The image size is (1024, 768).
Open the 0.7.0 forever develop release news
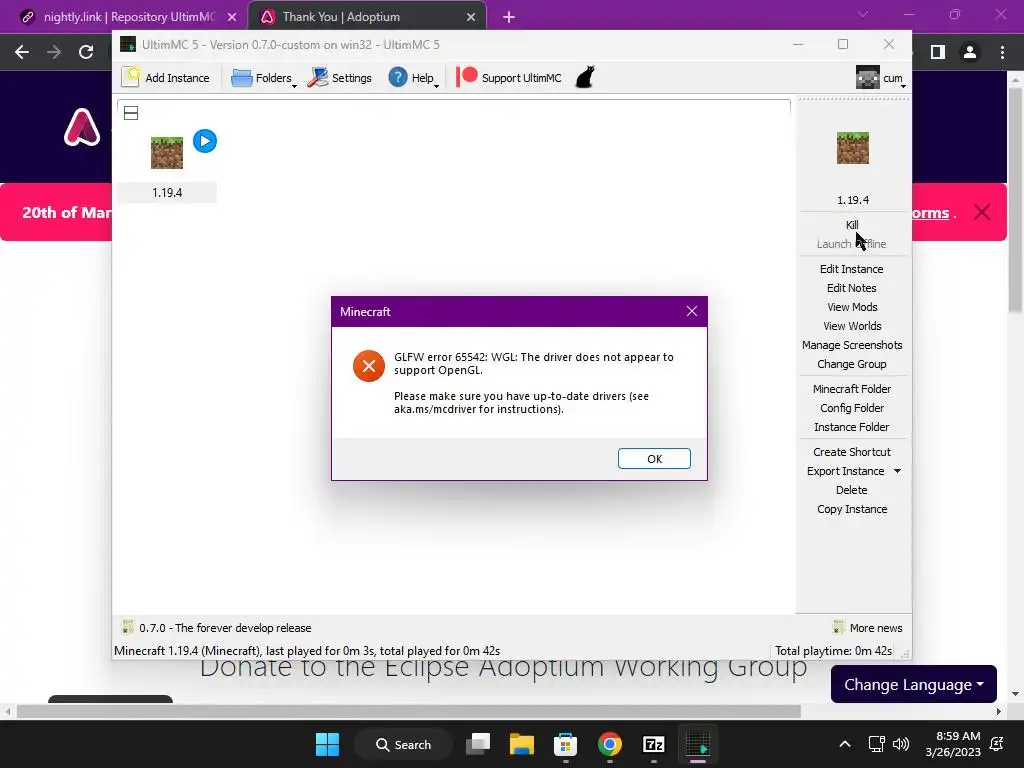(x=225, y=628)
